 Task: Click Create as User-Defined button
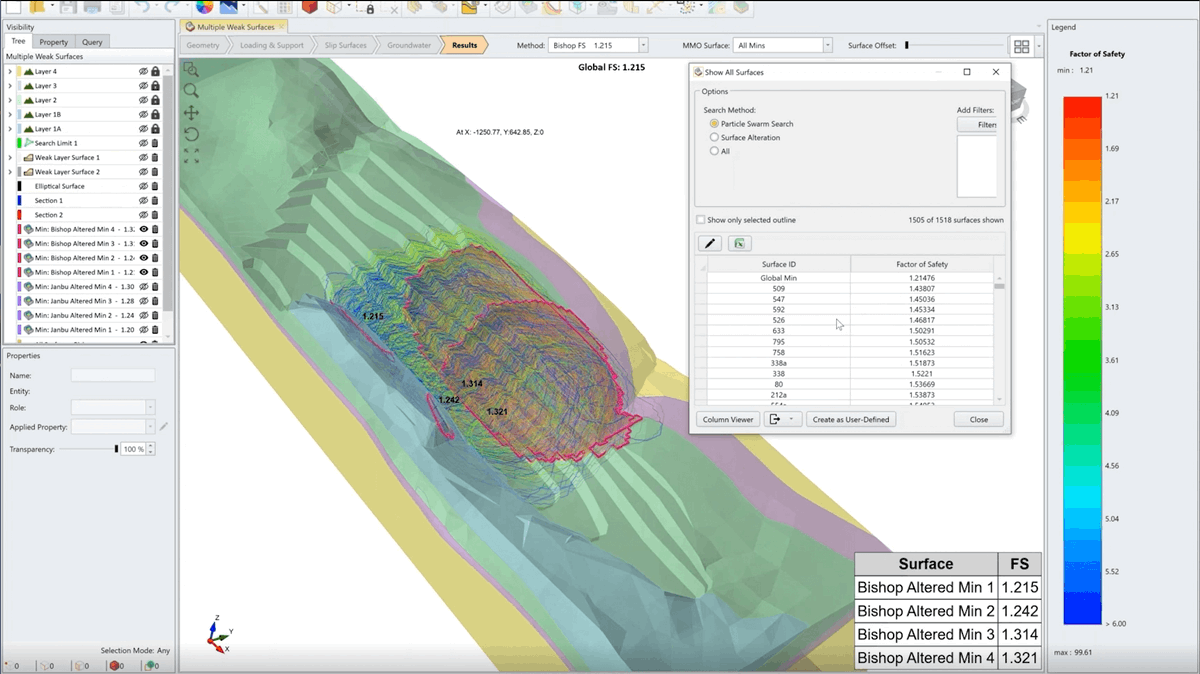pyautogui.click(x=851, y=419)
